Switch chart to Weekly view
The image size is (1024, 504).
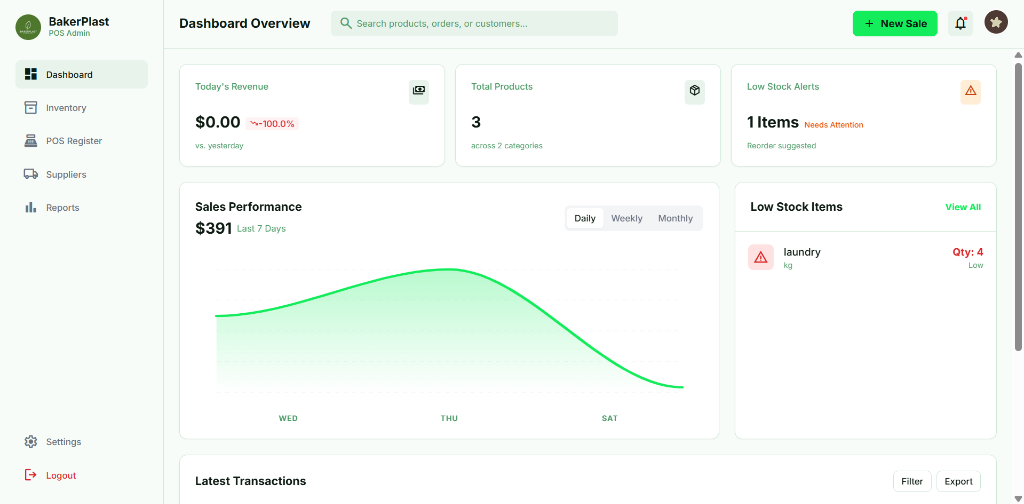[627, 218]
